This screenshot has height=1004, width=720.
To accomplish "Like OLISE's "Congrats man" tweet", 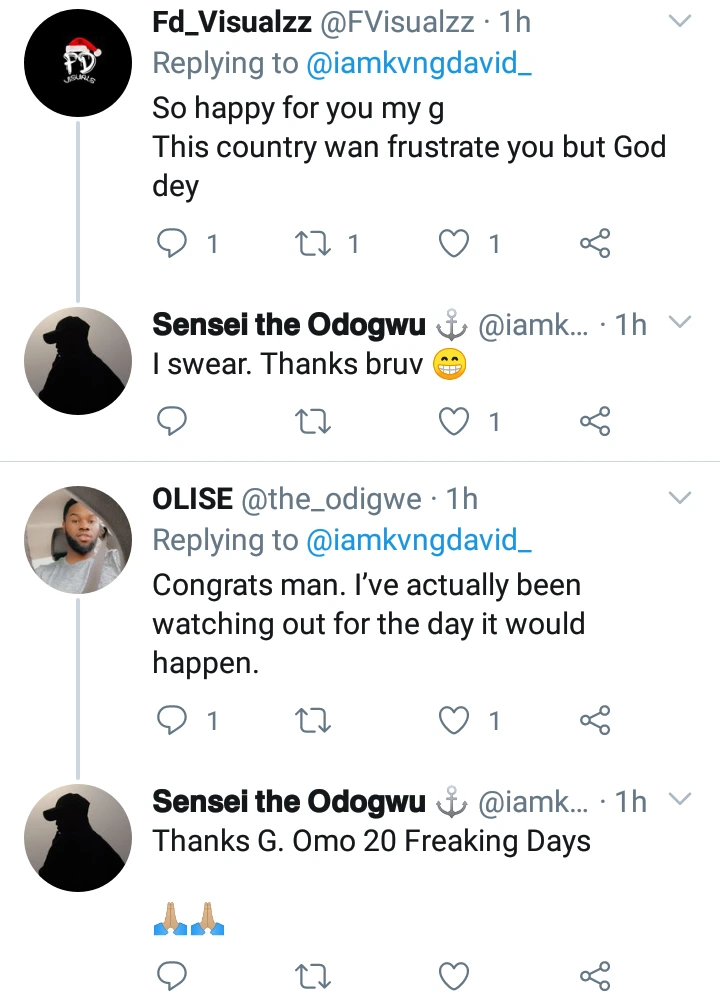I will pos(454,720).
